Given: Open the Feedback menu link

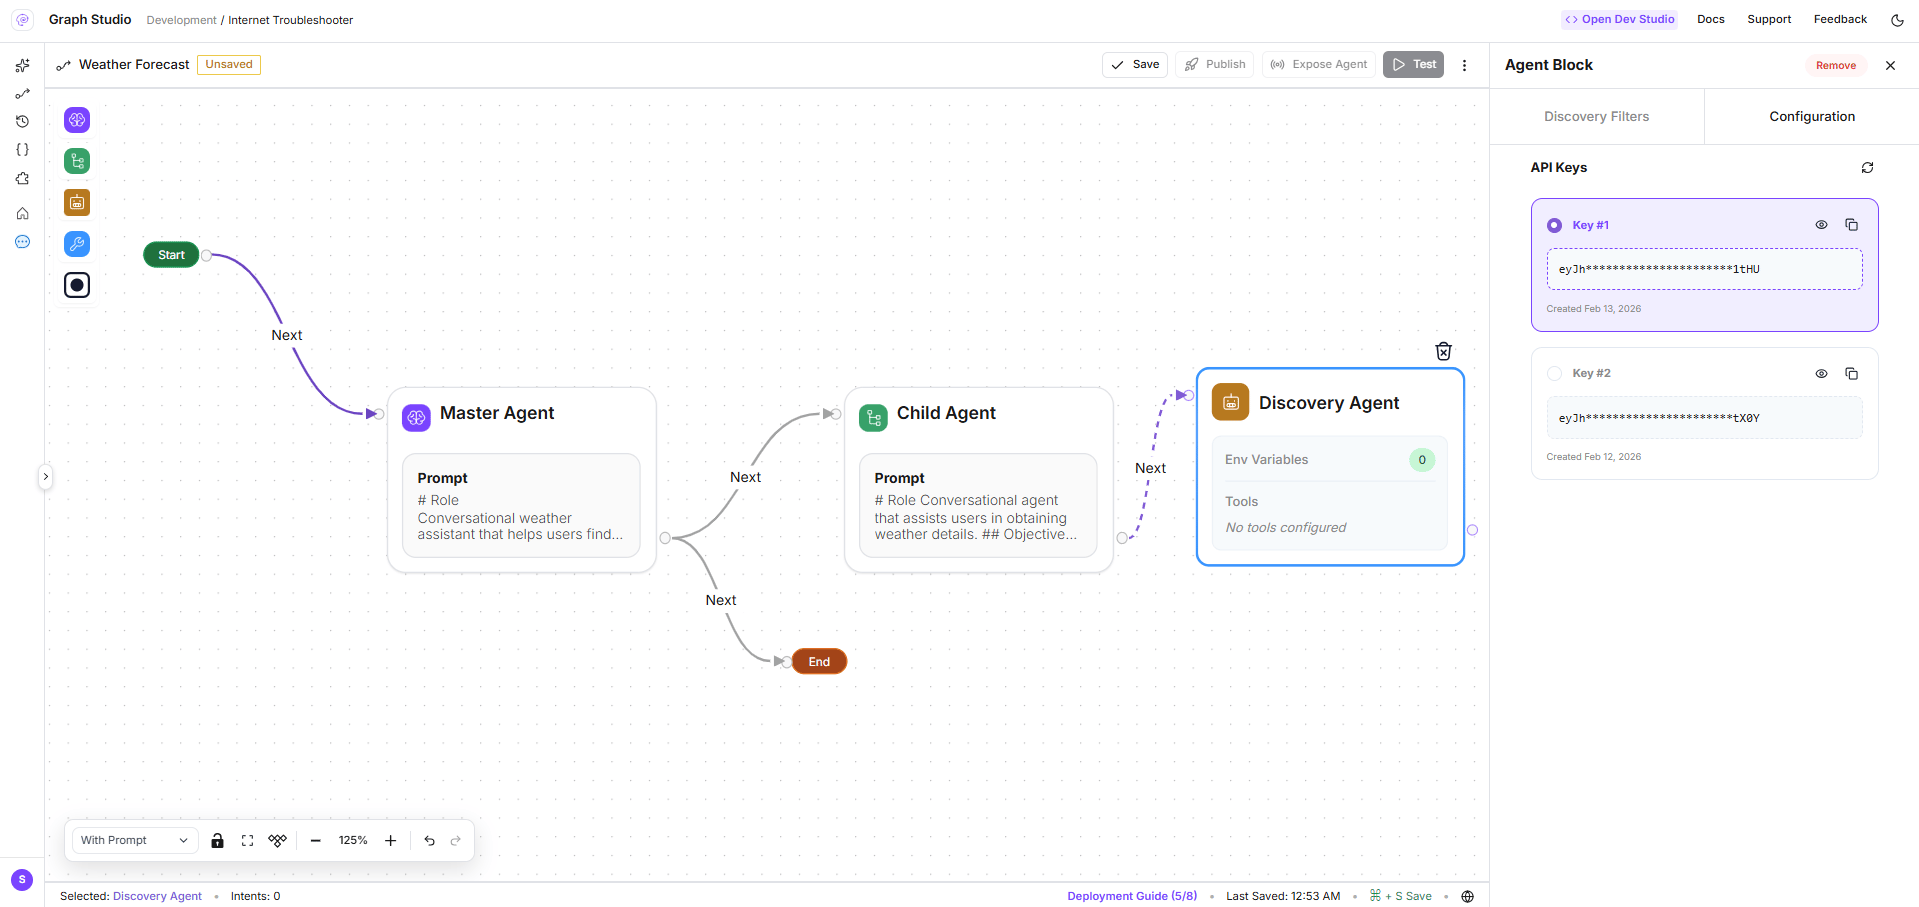Looking at the screenshot, I should coord(1840,19).
